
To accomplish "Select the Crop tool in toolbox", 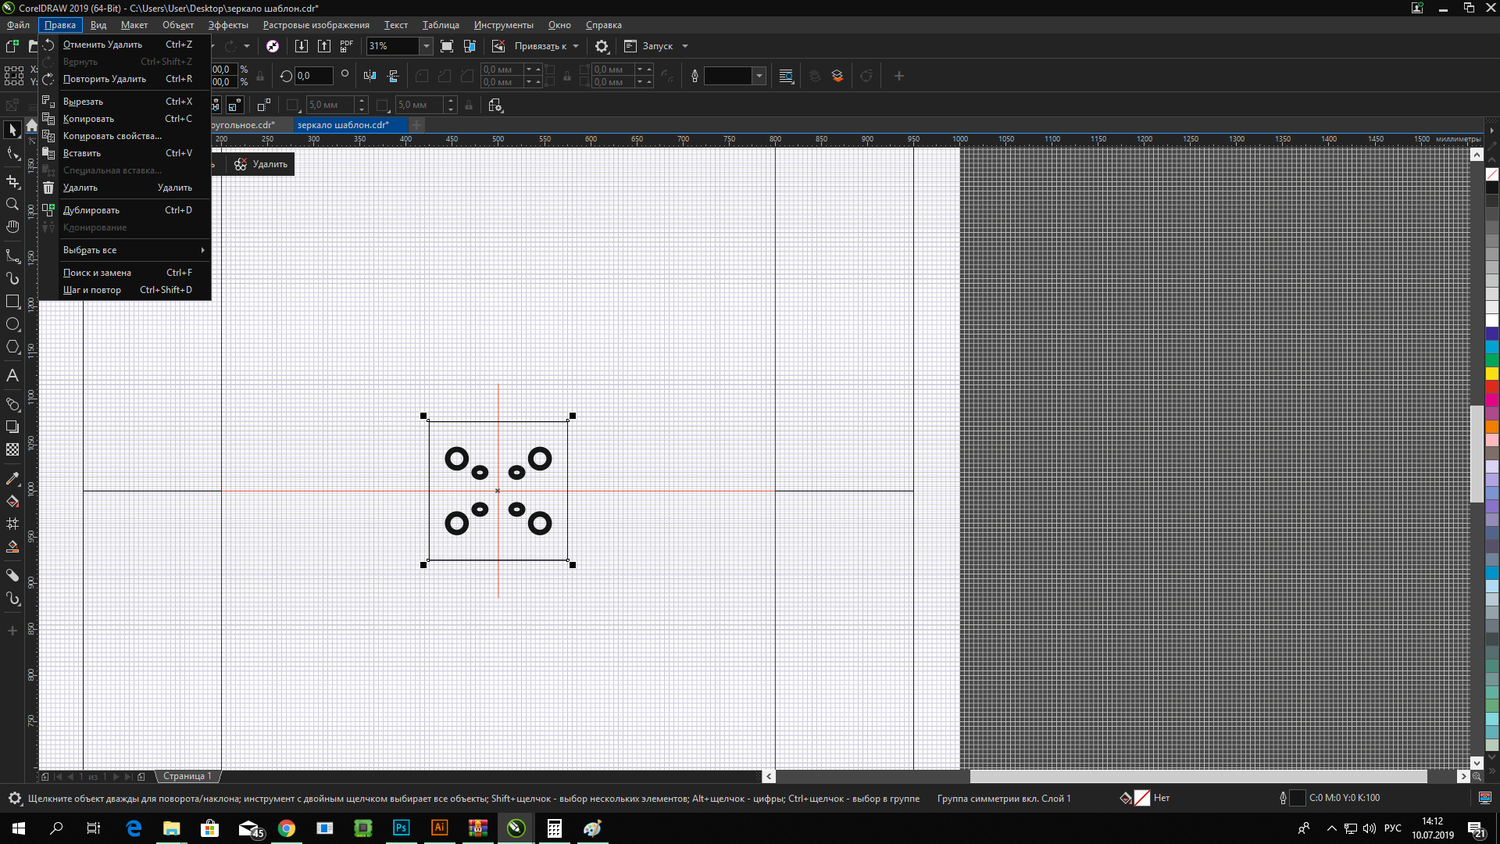I will coord(13,182).
